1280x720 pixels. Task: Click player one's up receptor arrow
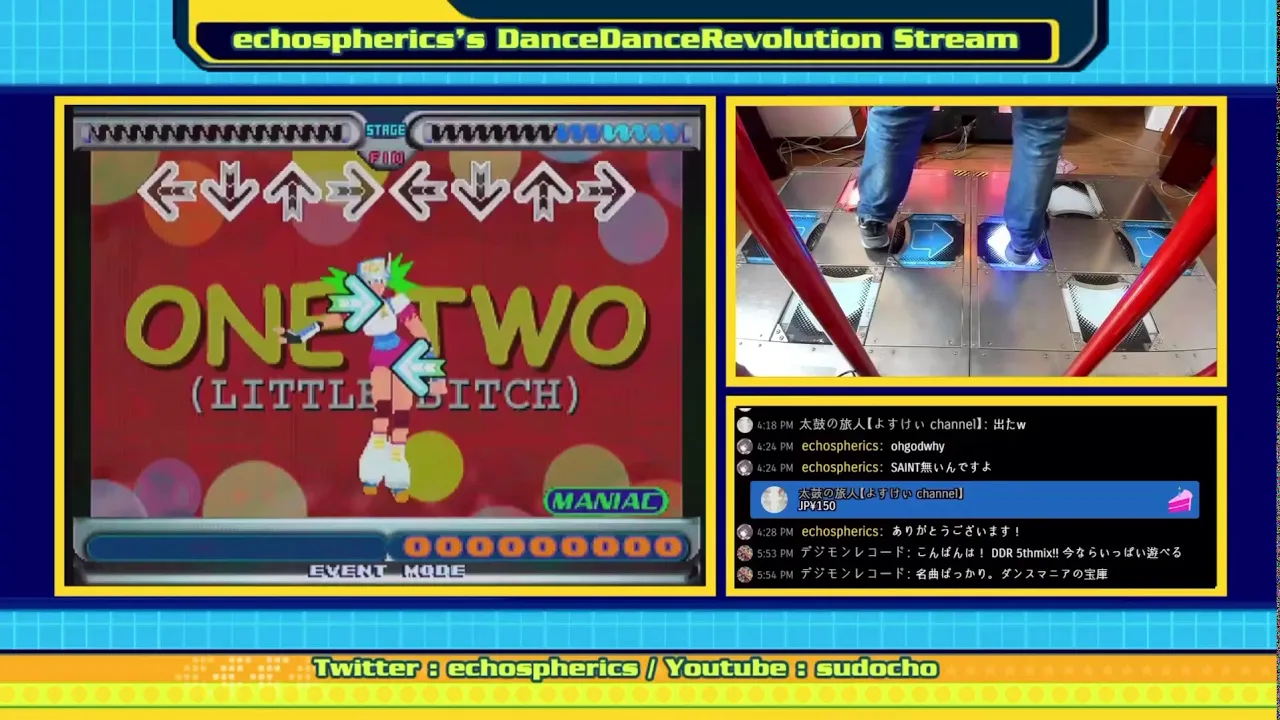pos(291,191)
